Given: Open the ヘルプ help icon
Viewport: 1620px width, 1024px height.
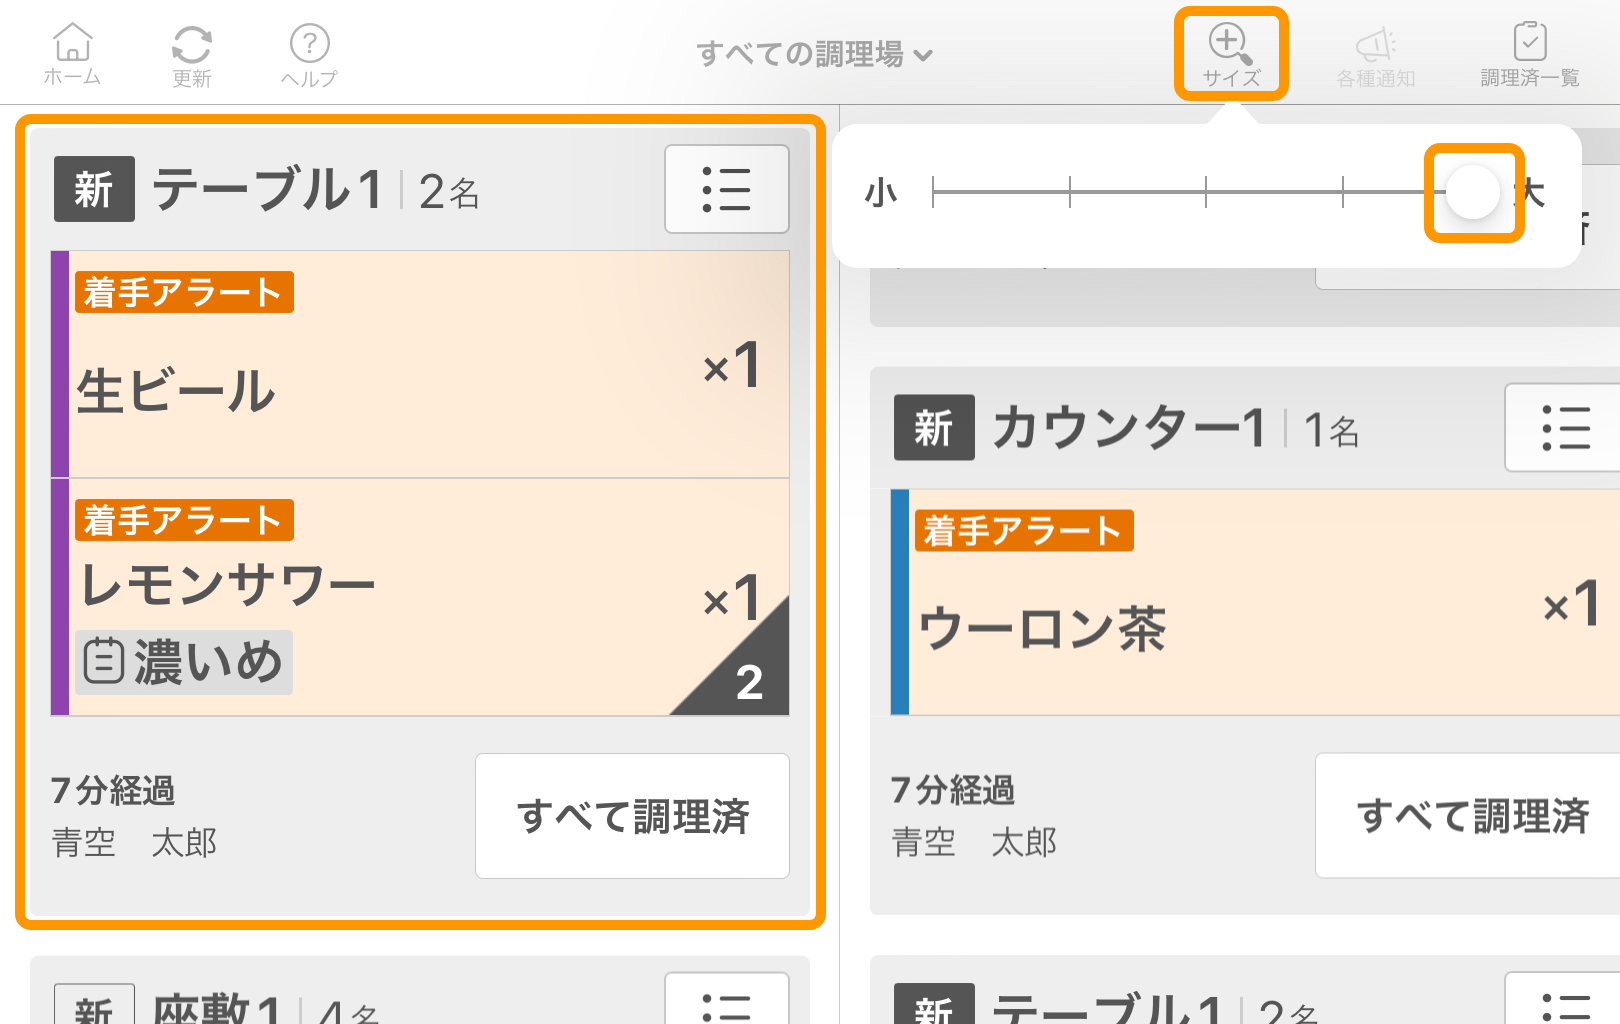Looking at the screenshot, I should (309, 56).
